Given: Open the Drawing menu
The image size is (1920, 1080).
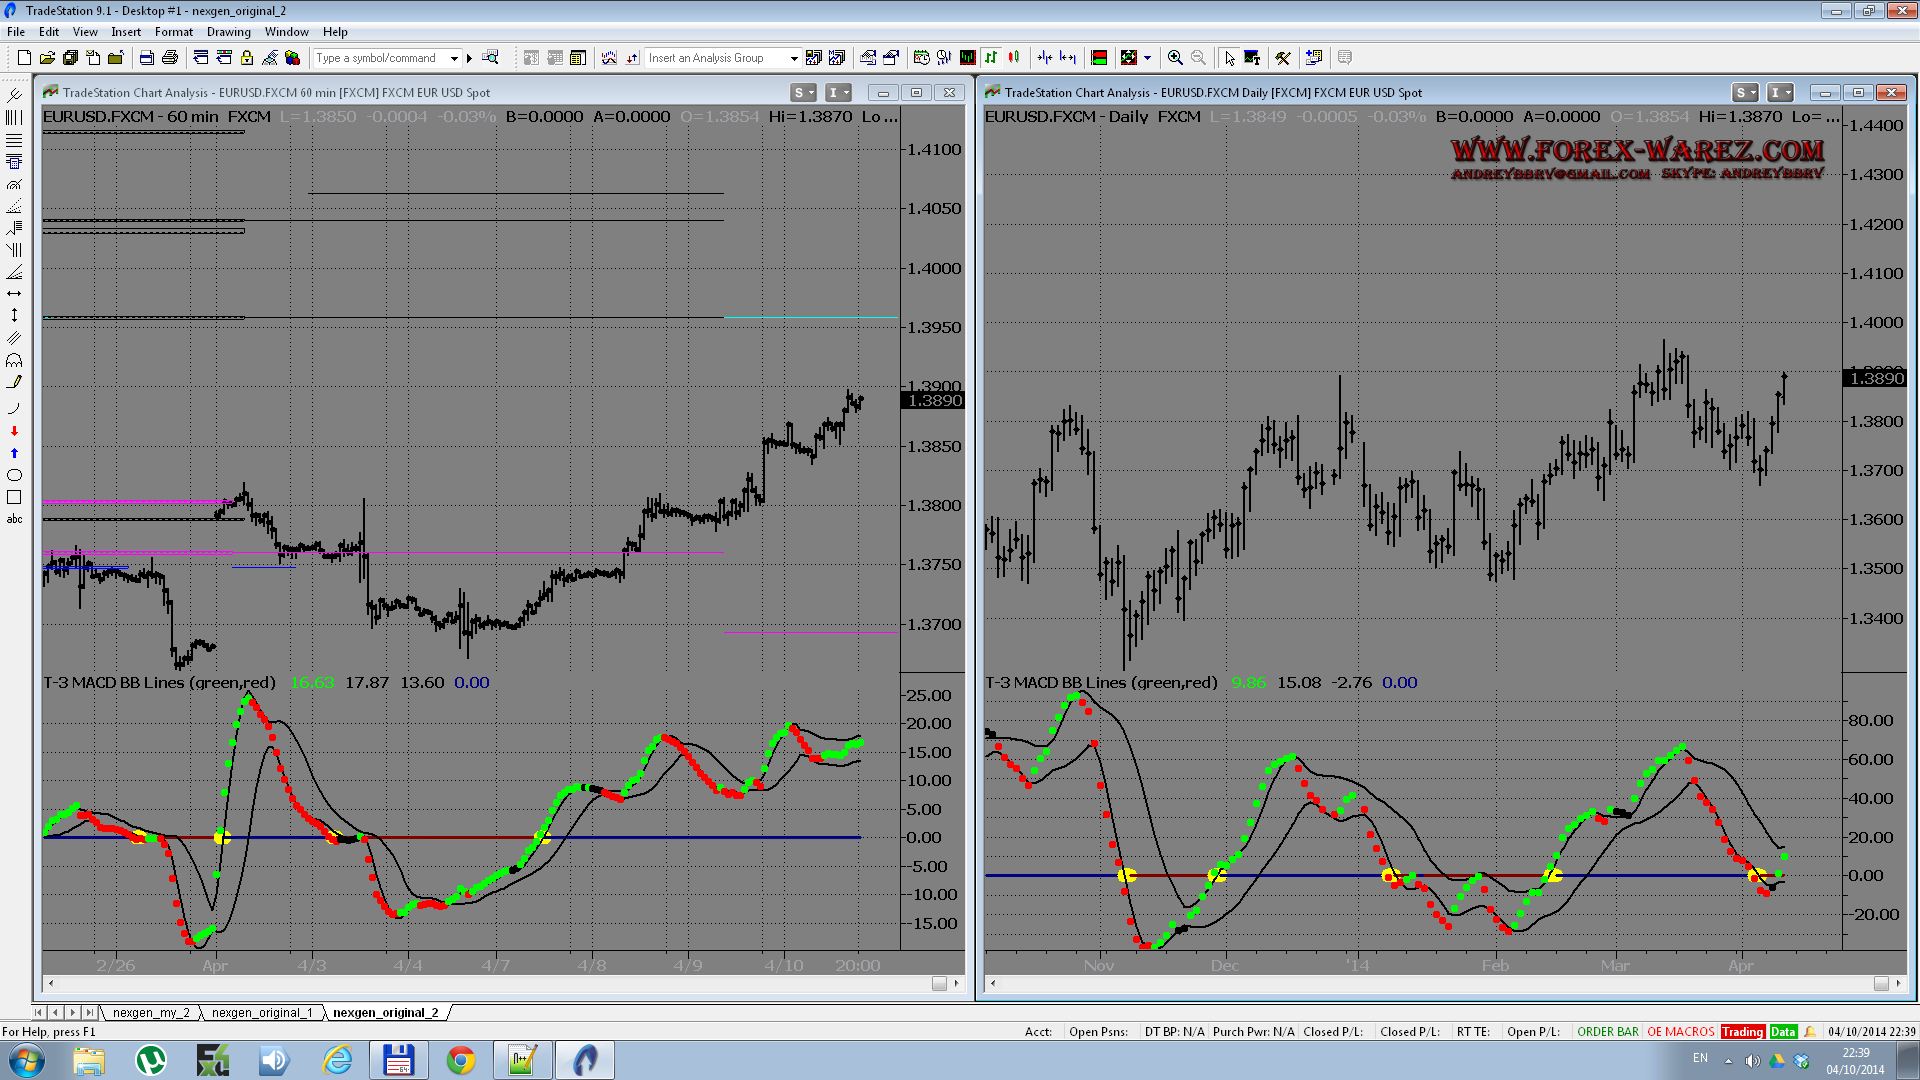Looking at the screenshot, I should tap(228, 32).
